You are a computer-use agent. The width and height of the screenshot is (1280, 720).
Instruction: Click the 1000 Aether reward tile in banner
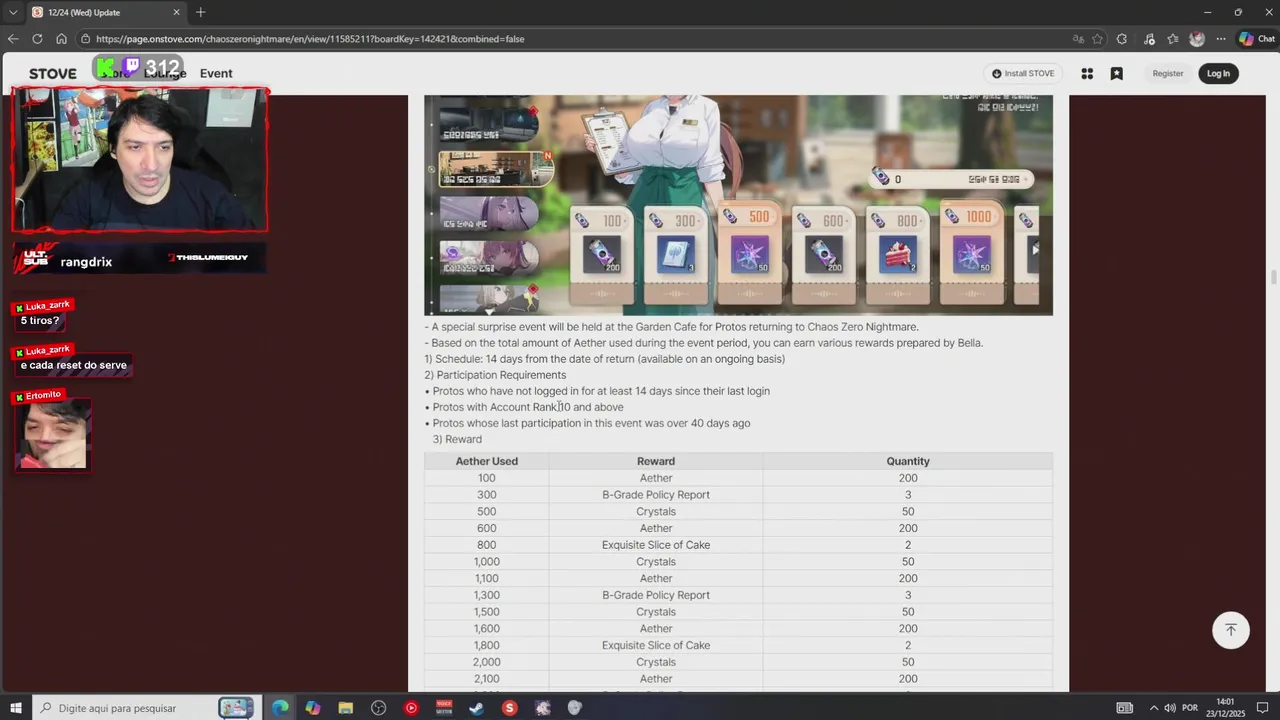(x=972, y=254)
